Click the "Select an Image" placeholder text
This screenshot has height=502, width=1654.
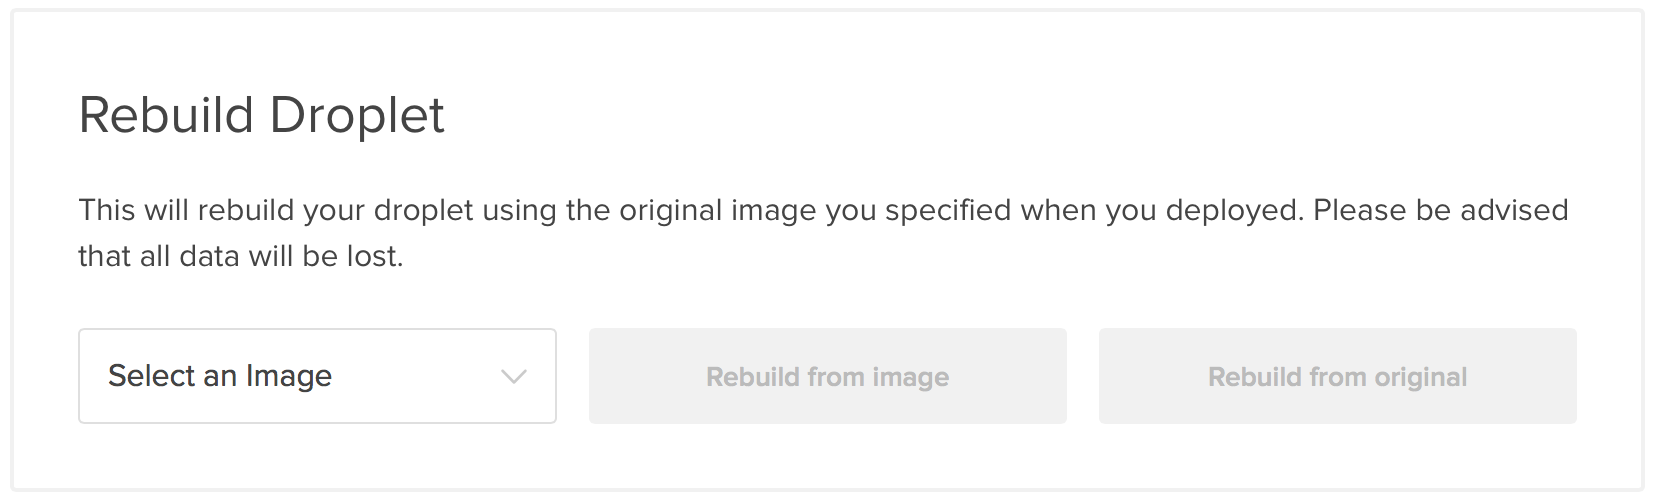(220, 376)
